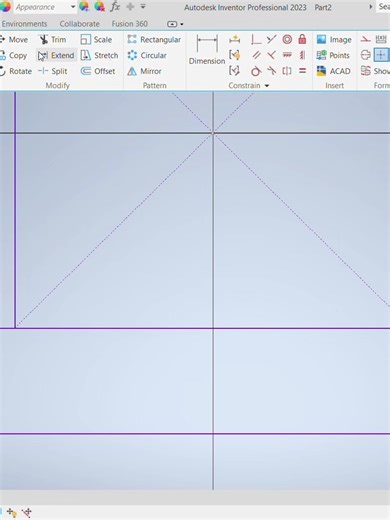Select the Rotate tool
Image resolution: width=390 pixels, height=520 pixels.
pos(16,71)
